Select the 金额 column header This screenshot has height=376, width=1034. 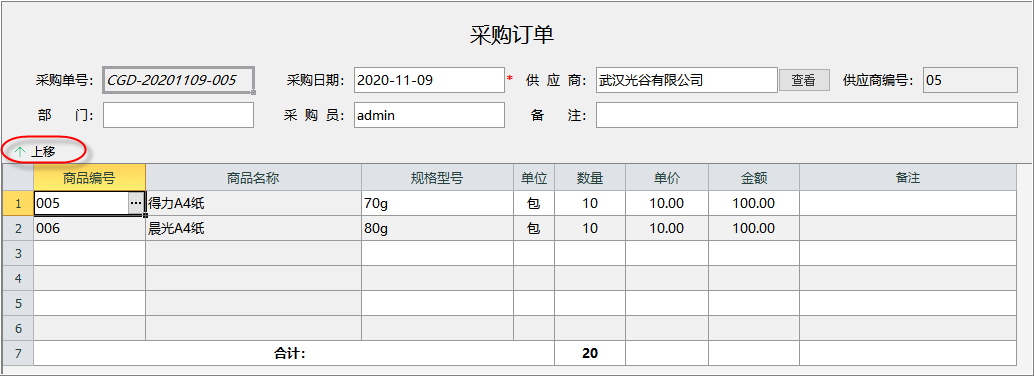tap(754, 177)
